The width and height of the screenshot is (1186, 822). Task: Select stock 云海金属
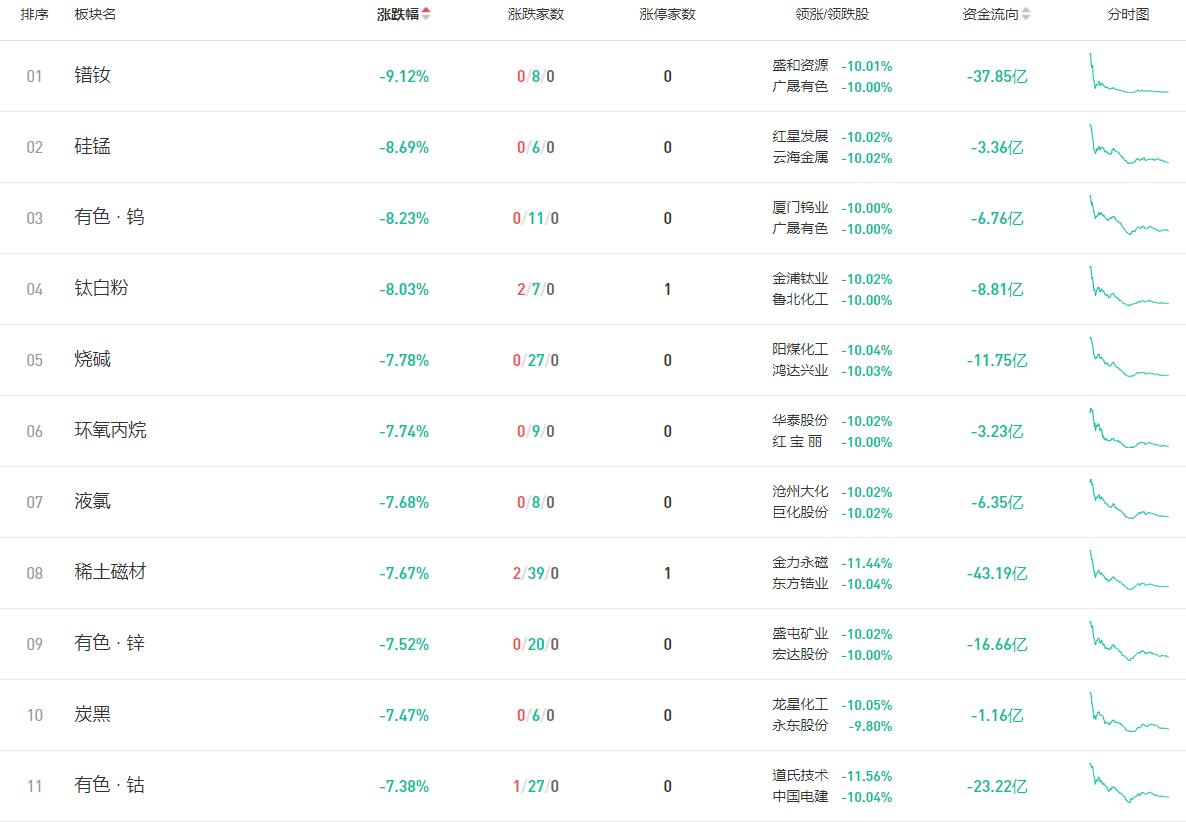click(x=800, y=158)
